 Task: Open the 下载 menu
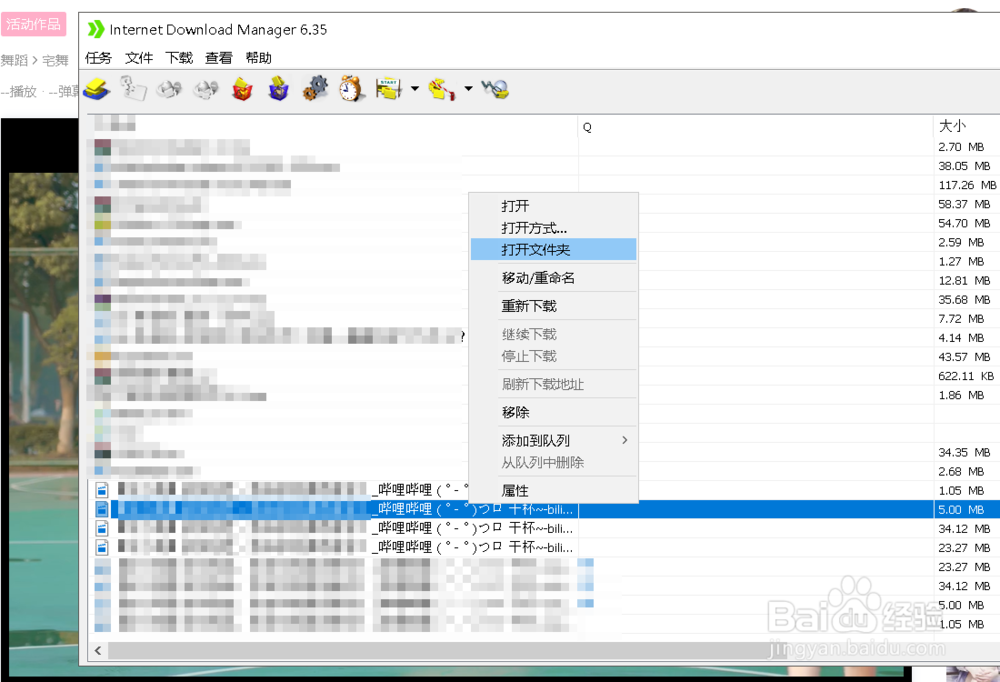(179, 58)
